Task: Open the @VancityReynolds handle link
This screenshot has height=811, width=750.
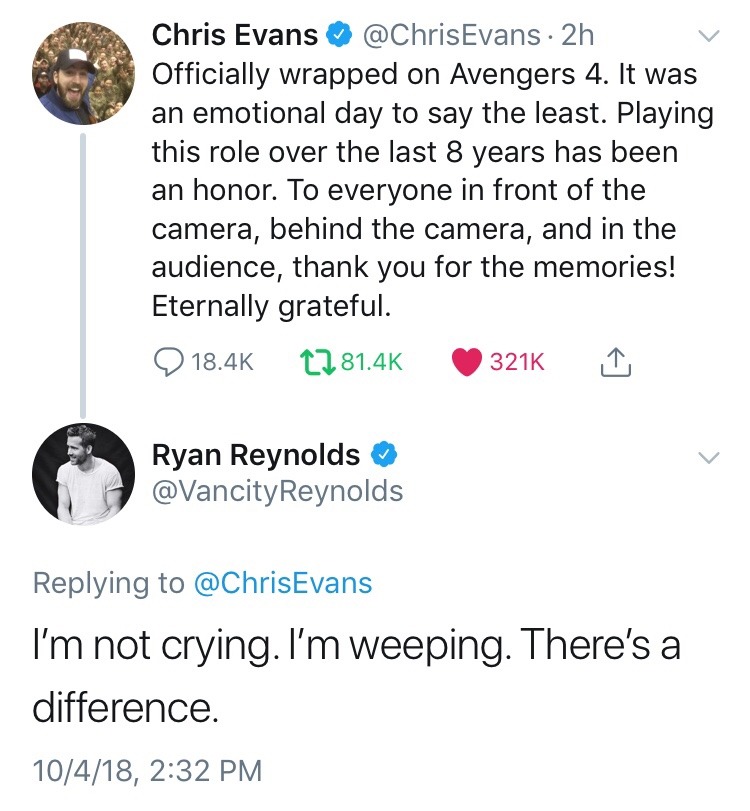Action: point(277,491)
